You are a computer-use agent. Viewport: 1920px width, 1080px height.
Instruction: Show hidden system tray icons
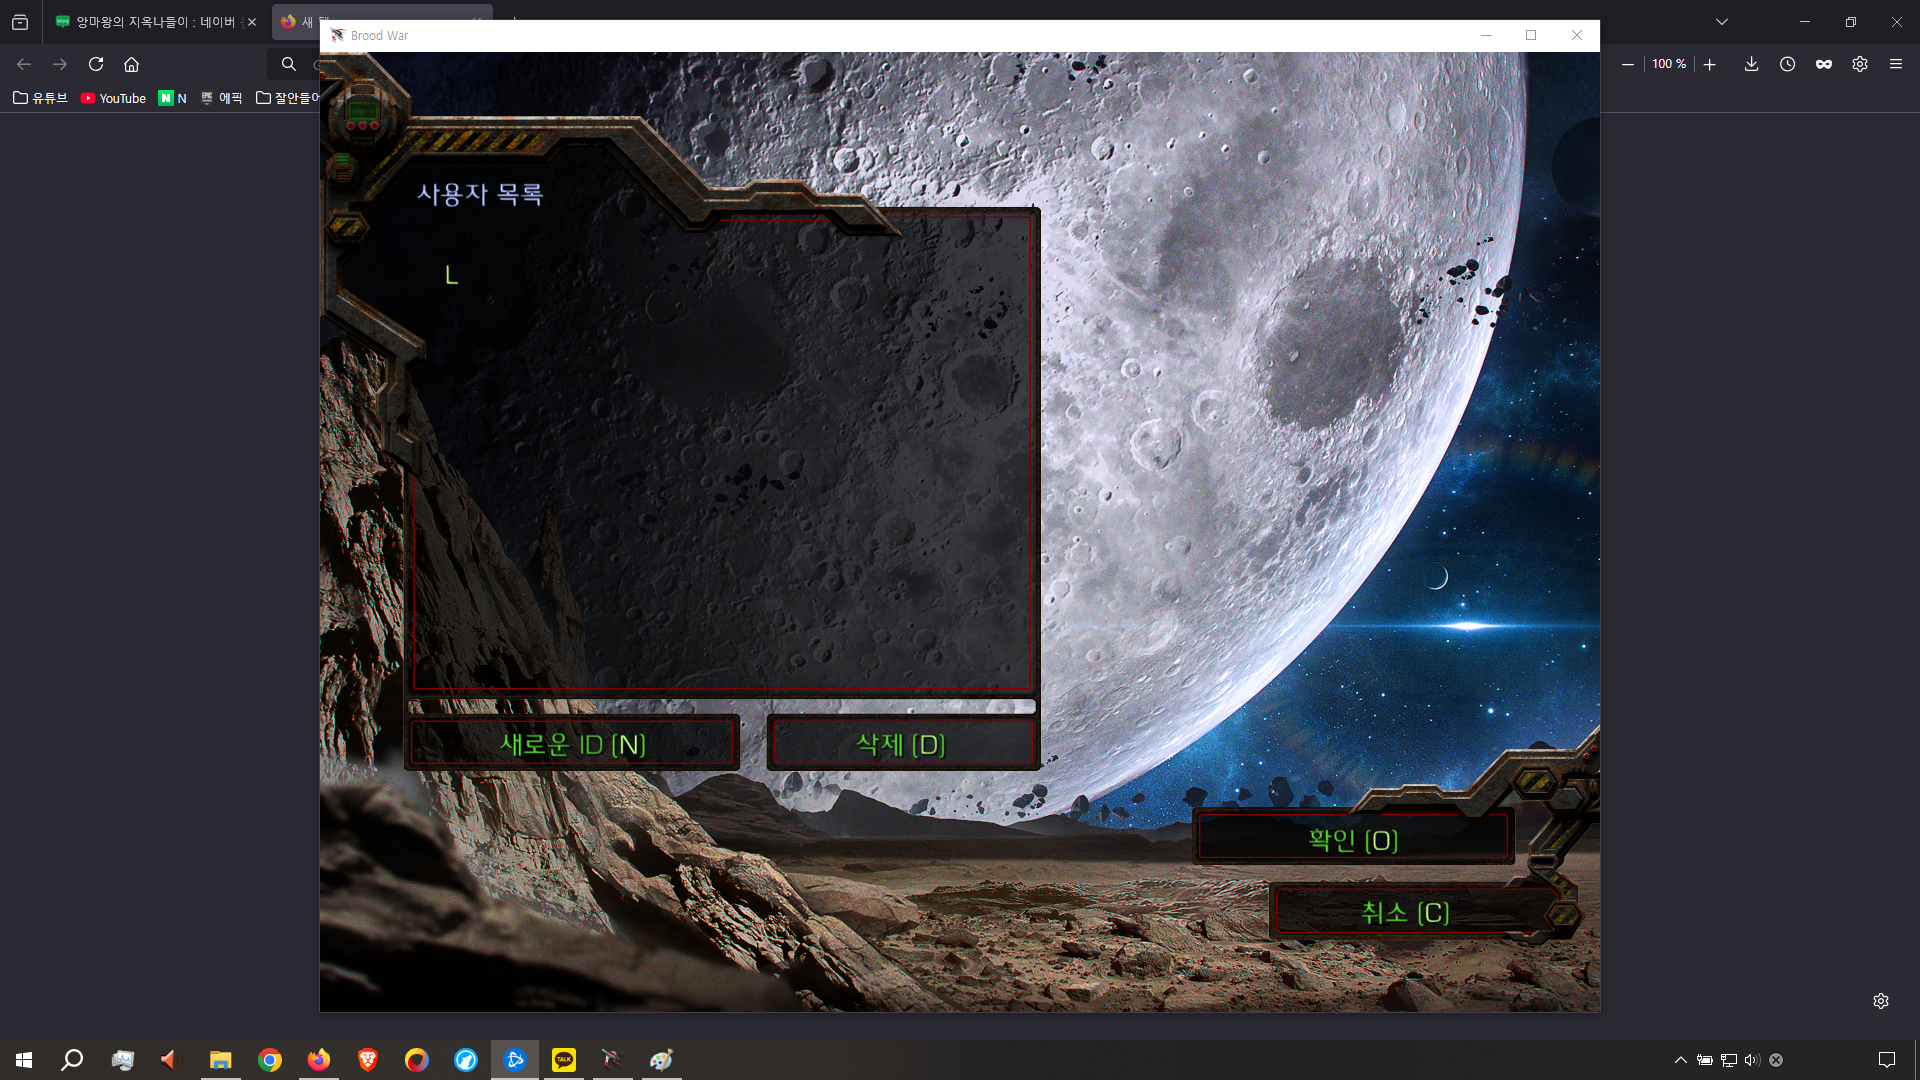click(1681, 1060)
